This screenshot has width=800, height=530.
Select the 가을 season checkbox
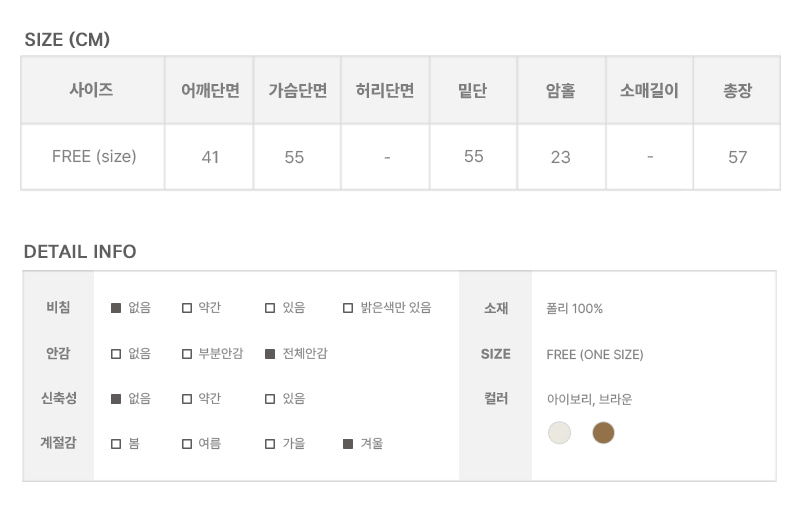tap(270, 443)
